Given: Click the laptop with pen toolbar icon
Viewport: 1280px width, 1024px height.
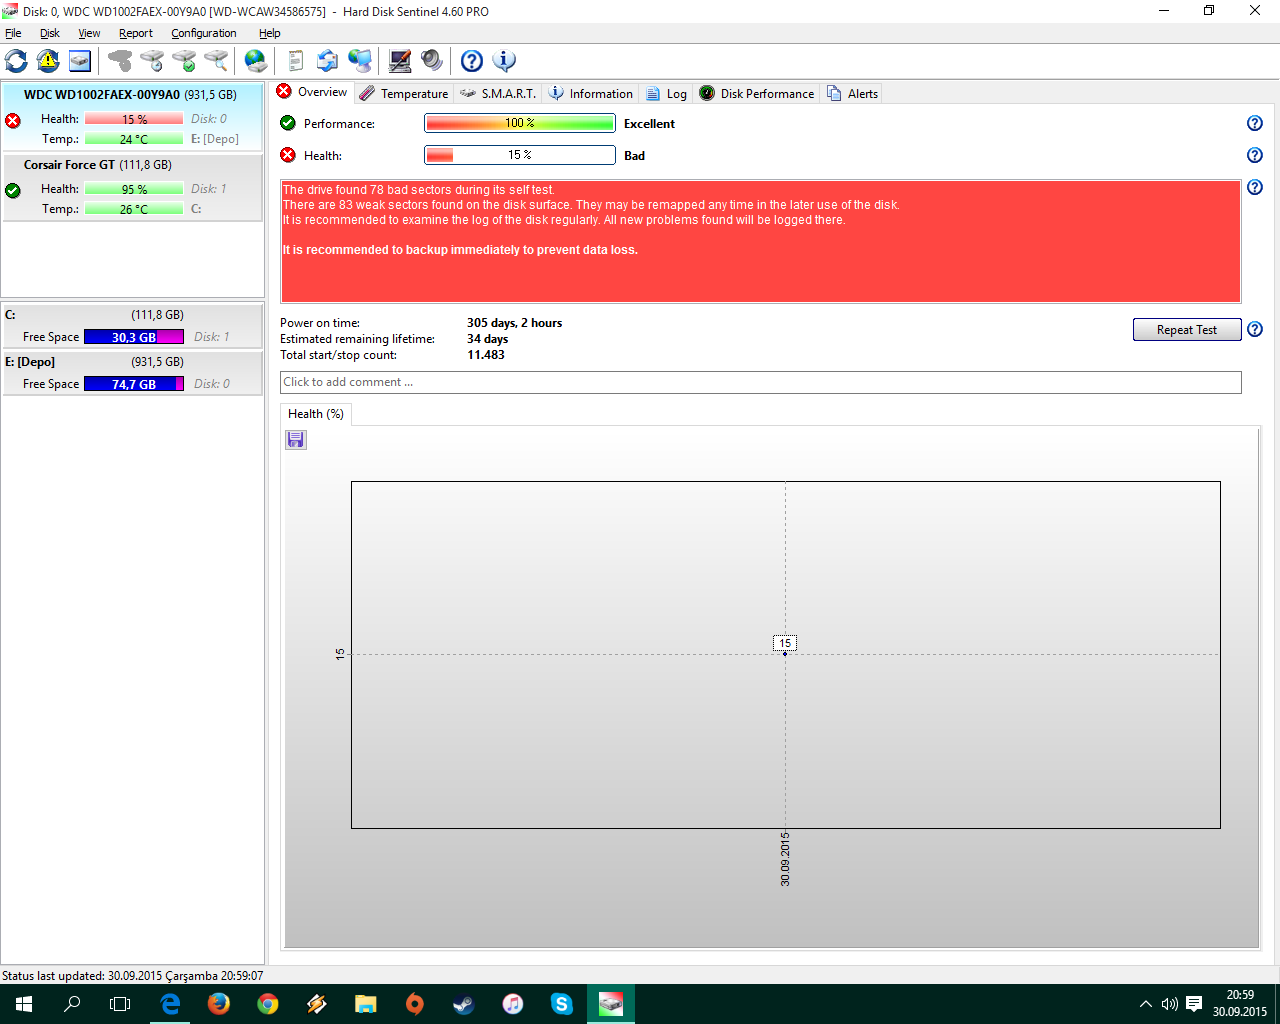Looking at the screenshot, I should point(400,61).
